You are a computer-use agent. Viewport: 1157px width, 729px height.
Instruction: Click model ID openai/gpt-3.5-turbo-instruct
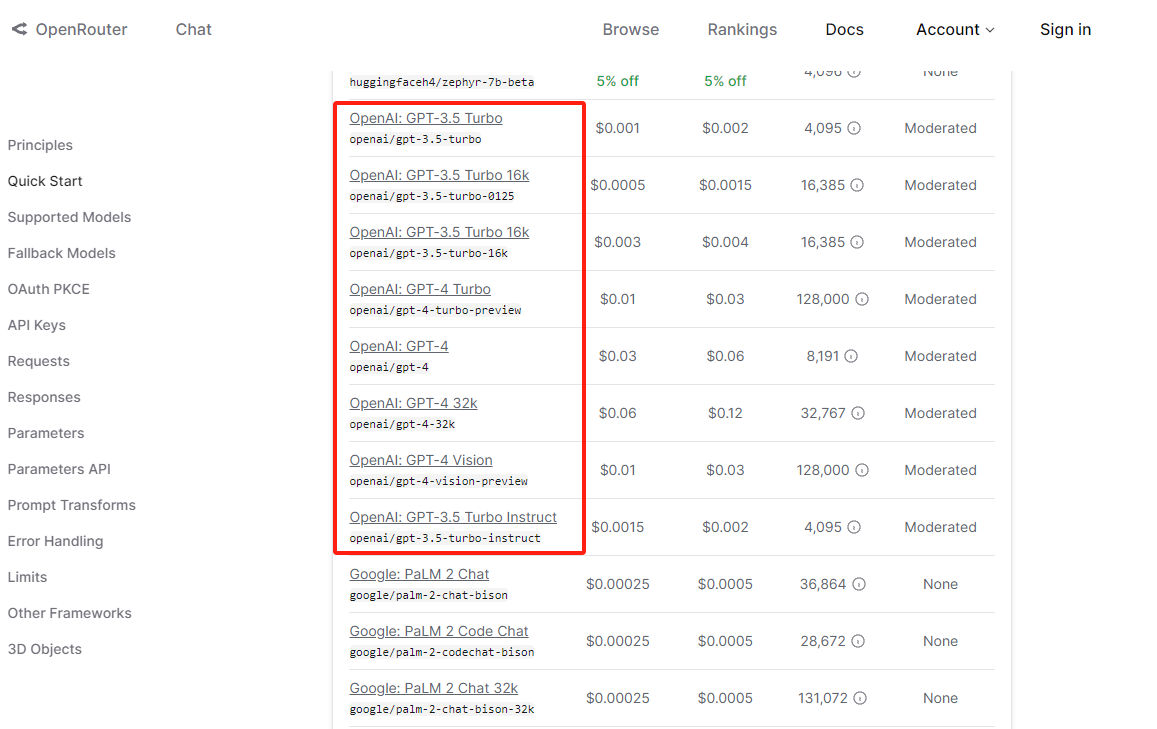(445, 538)
